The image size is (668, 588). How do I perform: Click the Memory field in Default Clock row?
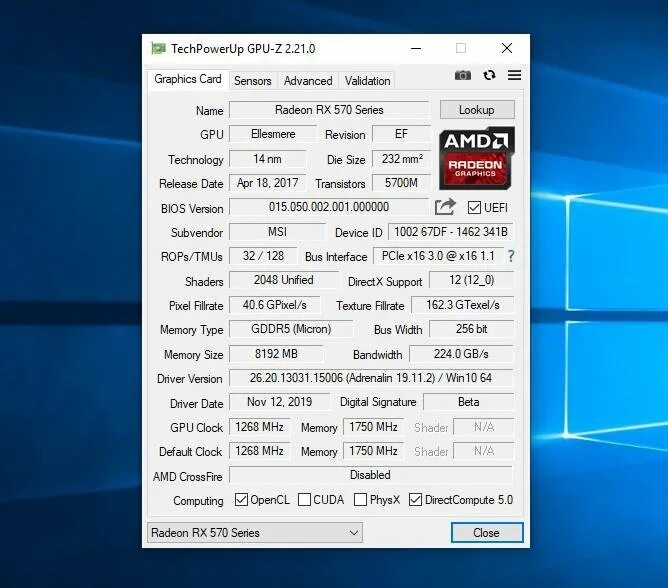point(374,451)
